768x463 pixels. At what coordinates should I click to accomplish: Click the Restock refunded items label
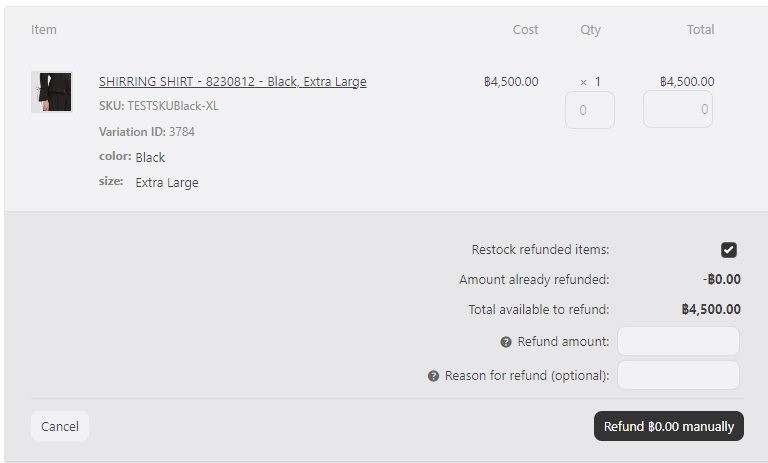[x=540, y=250]
